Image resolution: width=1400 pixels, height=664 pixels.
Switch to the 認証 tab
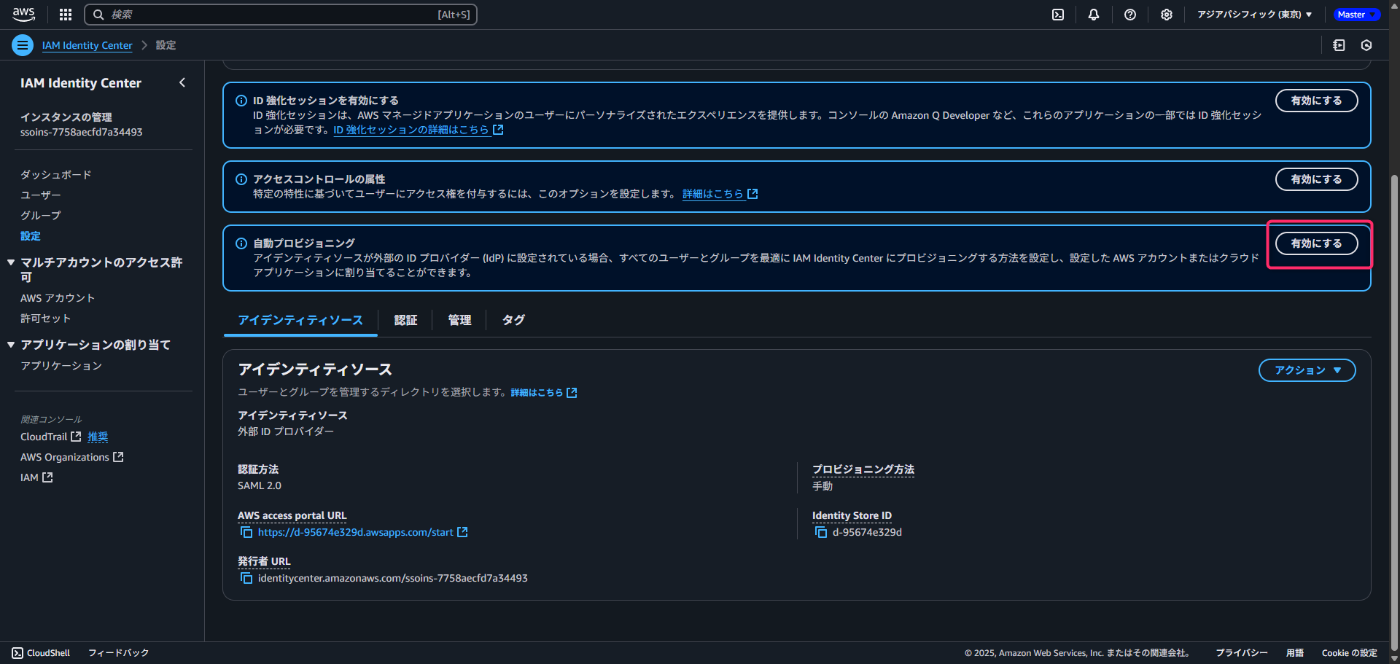[405, 320]
